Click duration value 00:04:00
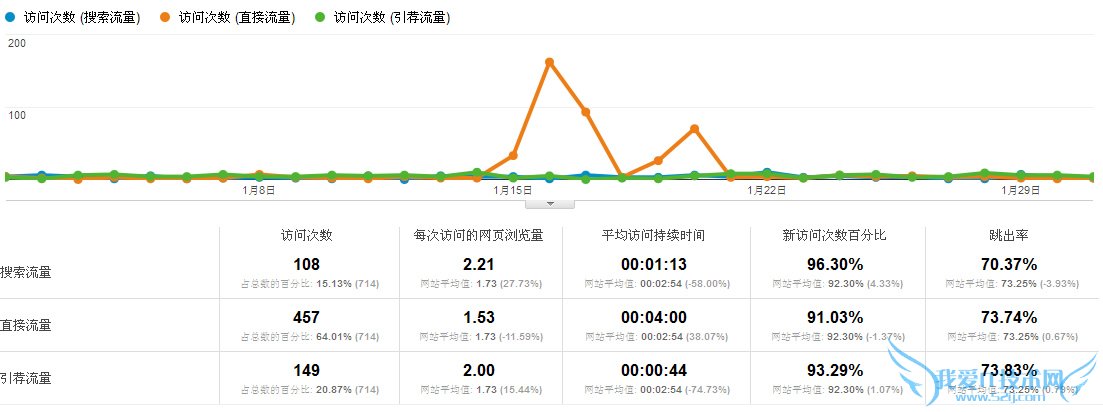Viewport: 1103px width, 412px height. tap(653, 317)
